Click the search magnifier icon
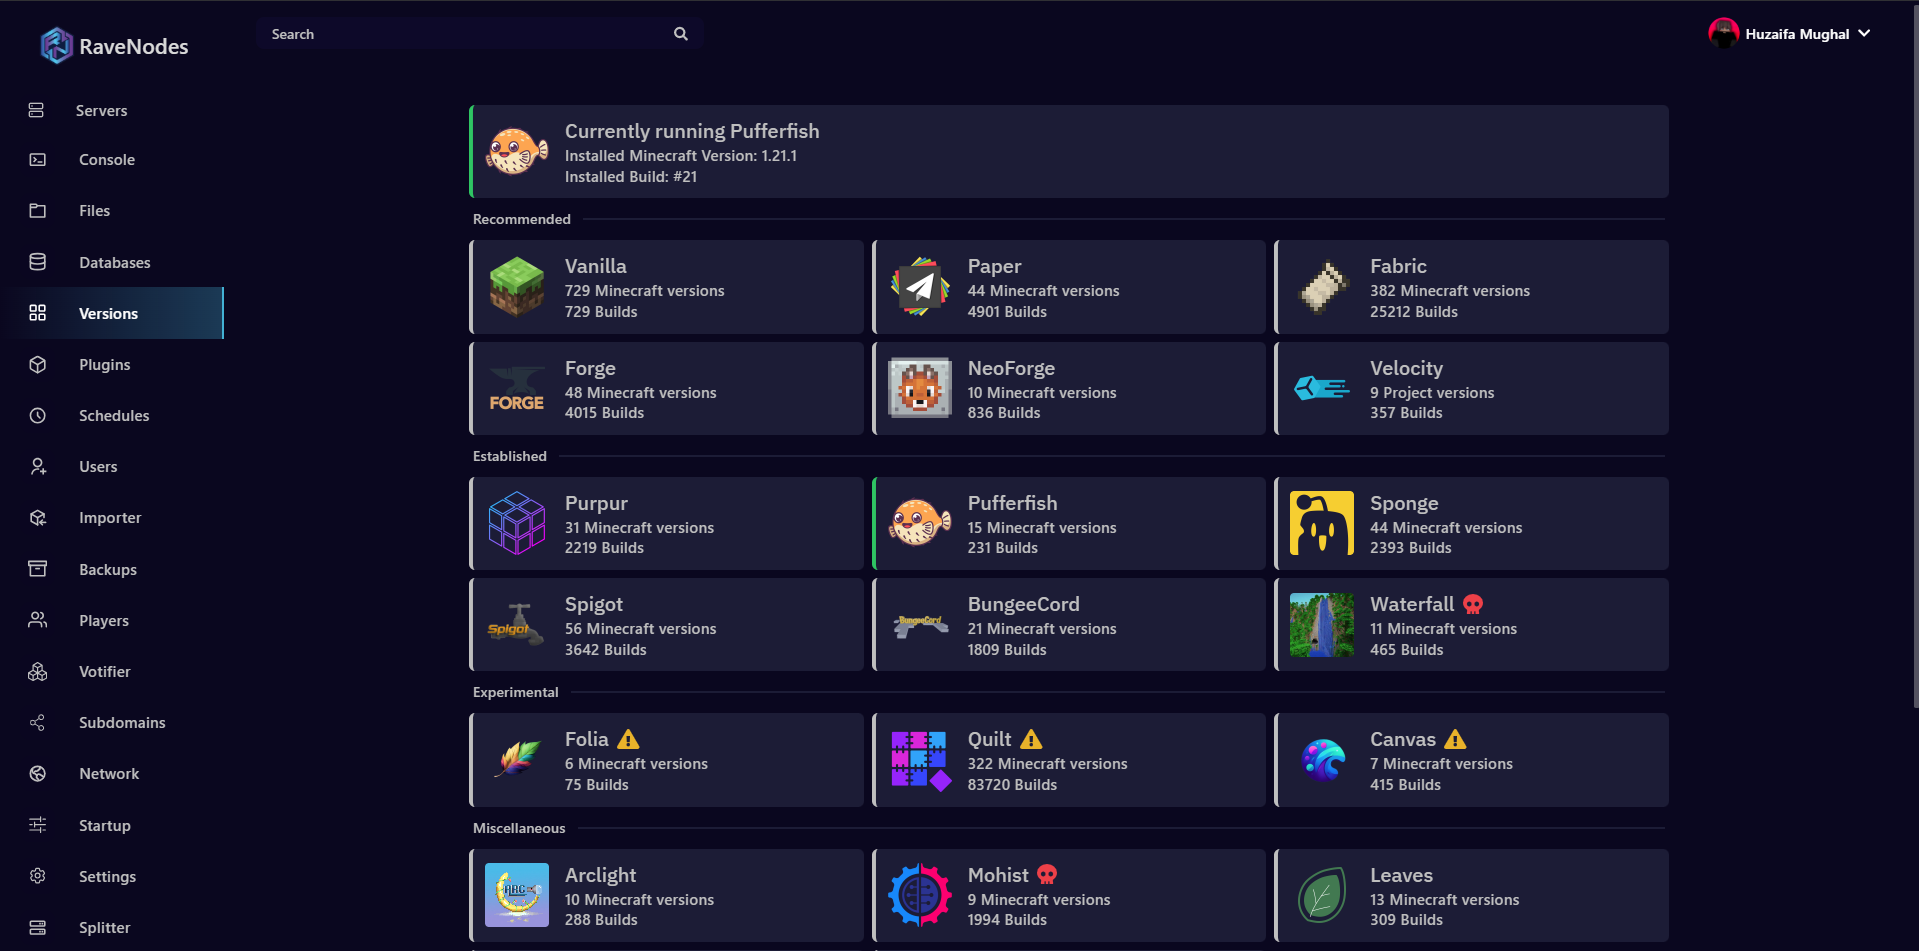Image resolution: width=1919 pixels, height=951 pixels. click(x=681, y=34)
